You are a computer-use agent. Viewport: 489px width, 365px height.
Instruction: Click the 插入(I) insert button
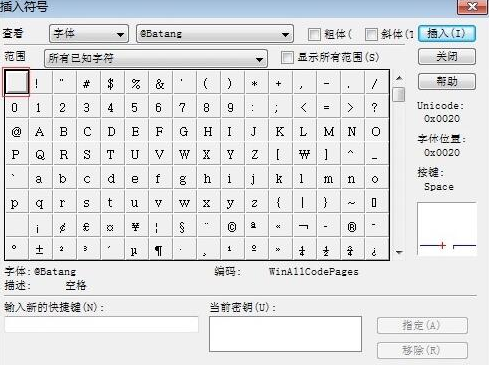447,34
